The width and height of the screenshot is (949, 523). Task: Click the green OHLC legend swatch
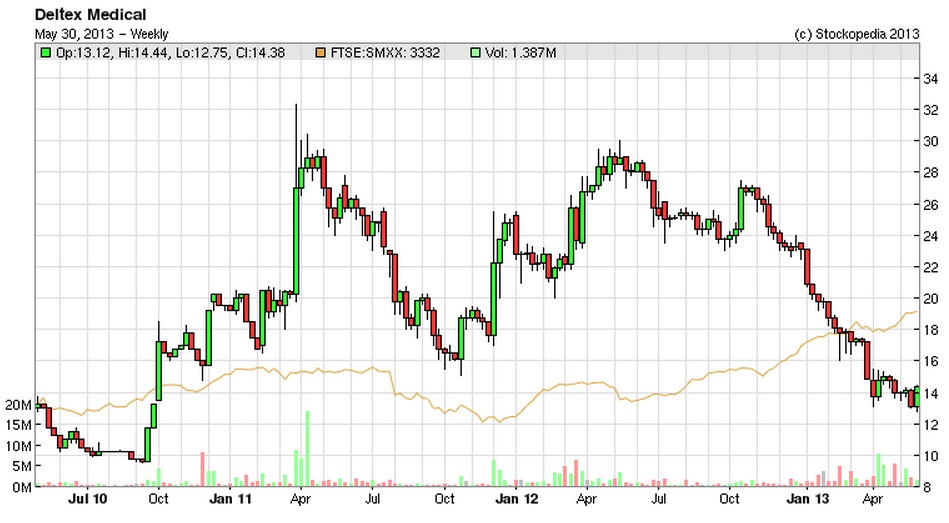45,53
